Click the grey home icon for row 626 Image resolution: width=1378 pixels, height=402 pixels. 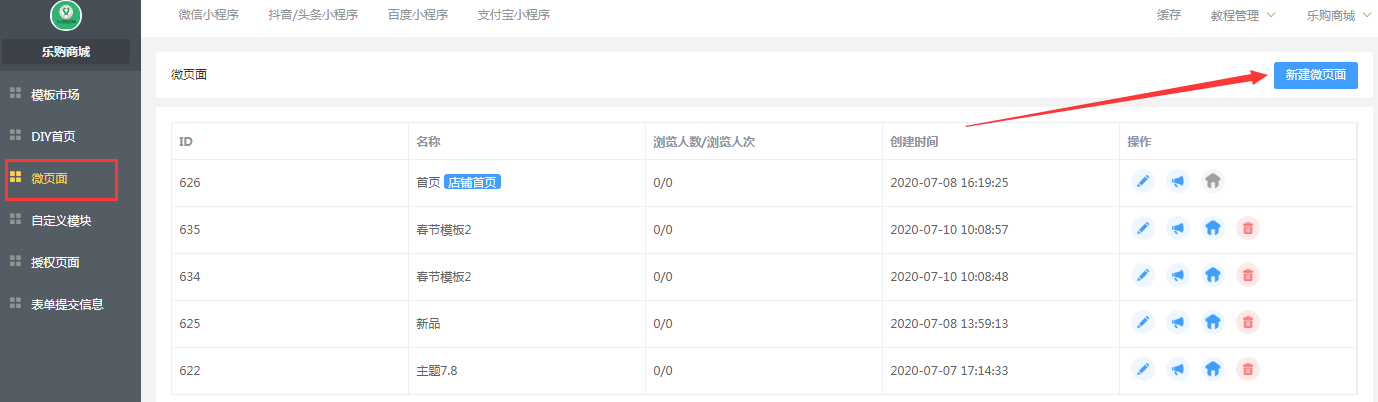click(1213, 182)
